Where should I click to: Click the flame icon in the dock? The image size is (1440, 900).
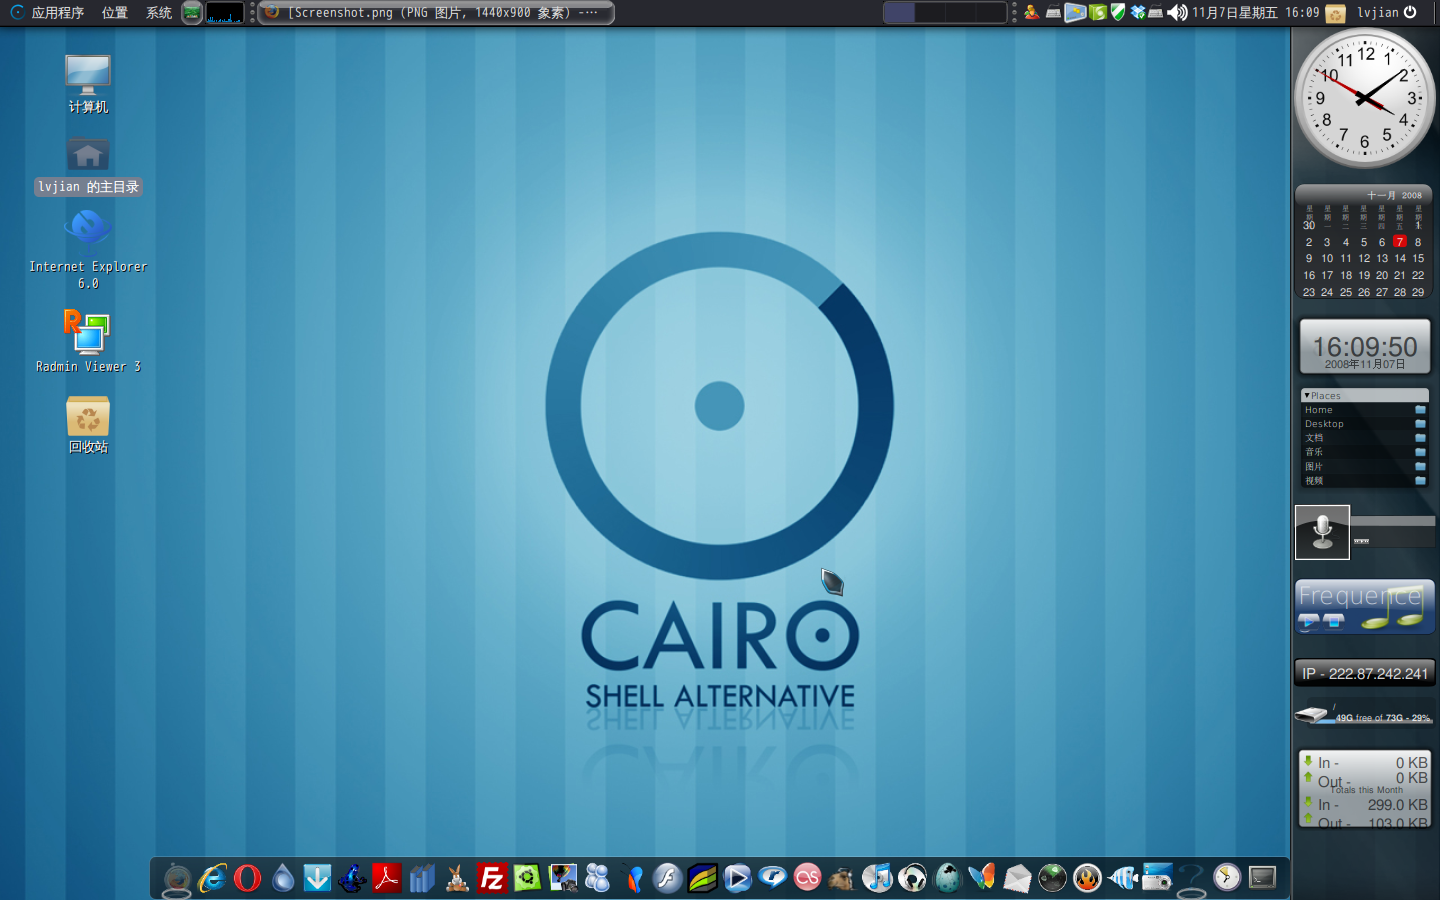click(1087, 878)
